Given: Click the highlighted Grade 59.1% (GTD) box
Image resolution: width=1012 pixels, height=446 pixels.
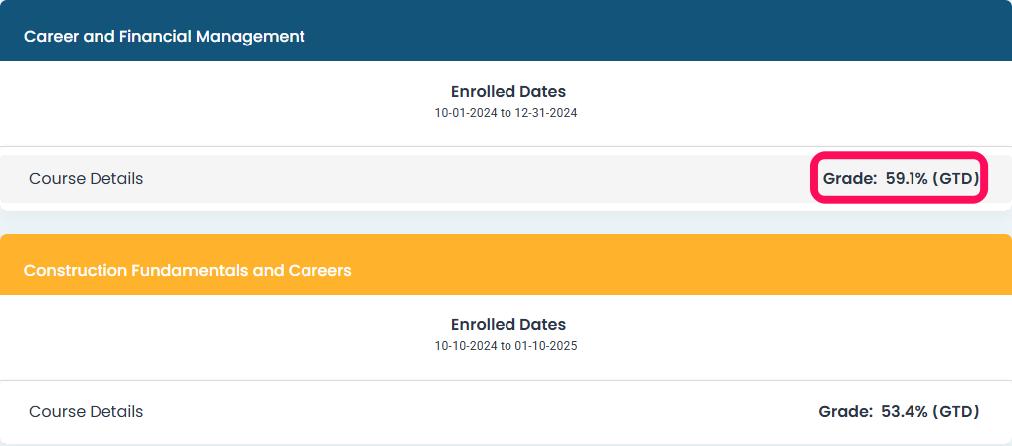Looking at the screenshot, I should (x=900, y=179).
